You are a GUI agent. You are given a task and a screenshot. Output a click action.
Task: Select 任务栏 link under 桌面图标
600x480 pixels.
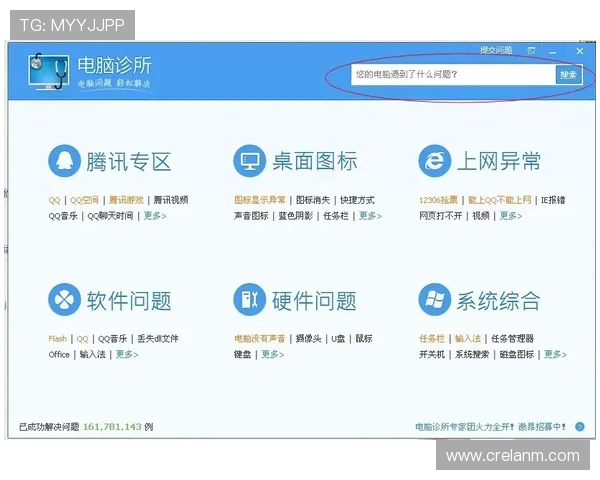tap(336, 216)
